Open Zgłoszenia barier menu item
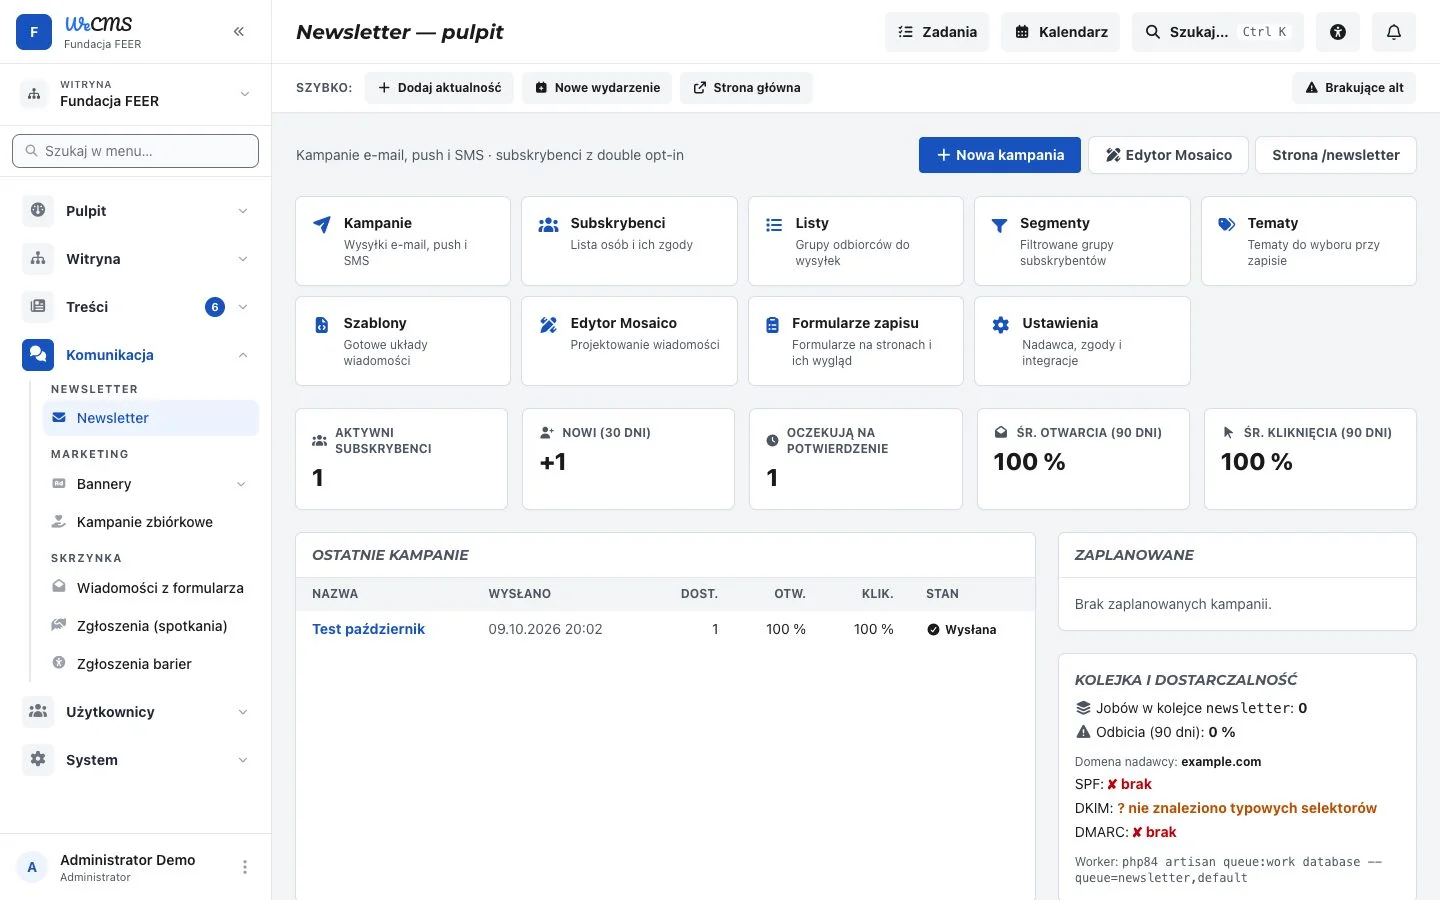 [x=151, y=664]
